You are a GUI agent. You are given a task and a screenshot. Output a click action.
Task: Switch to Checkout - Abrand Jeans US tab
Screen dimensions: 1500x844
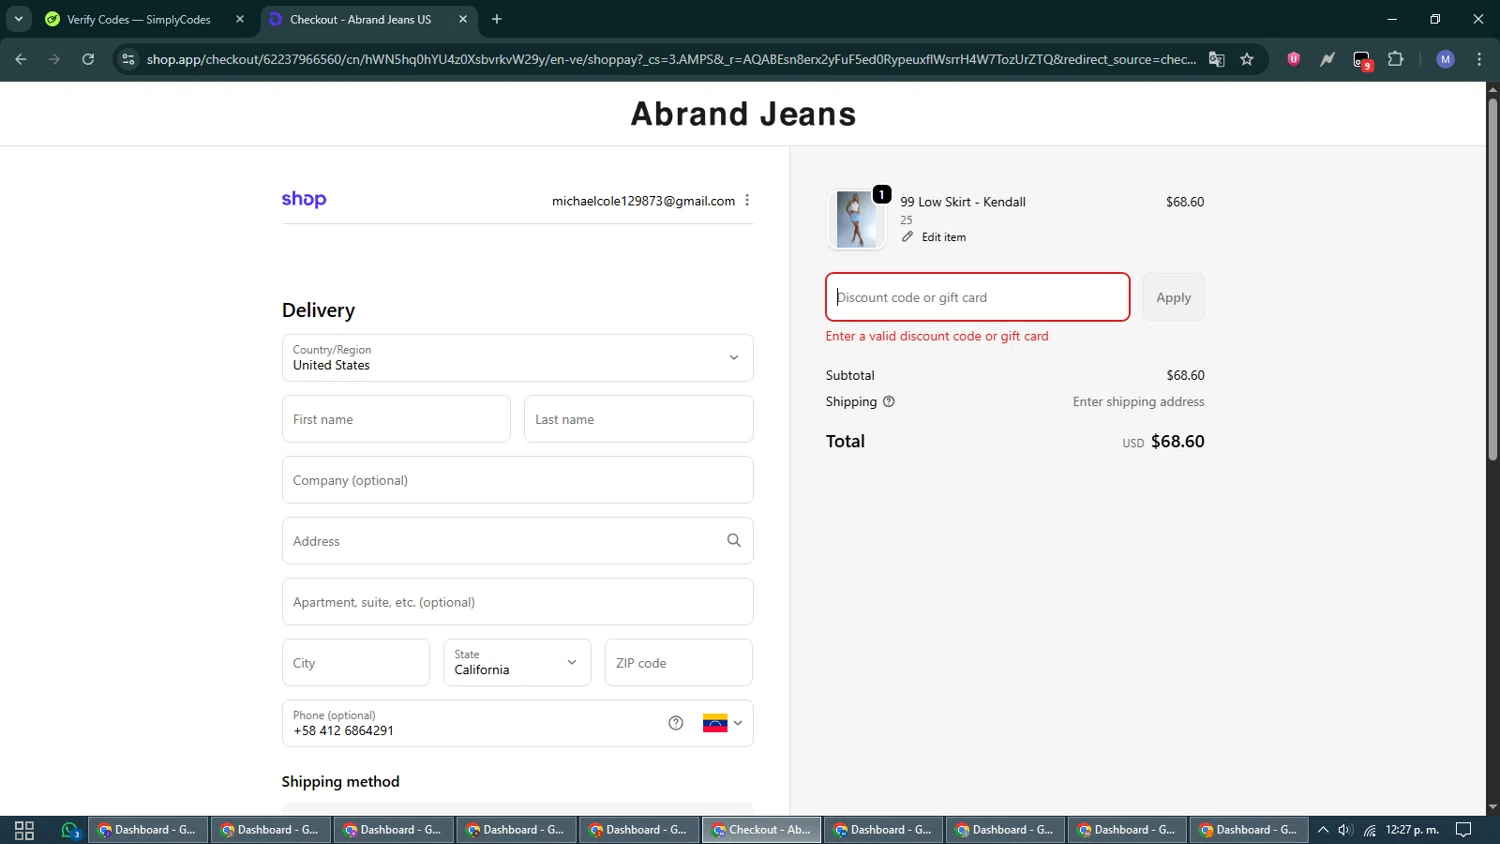pos(360,19)
